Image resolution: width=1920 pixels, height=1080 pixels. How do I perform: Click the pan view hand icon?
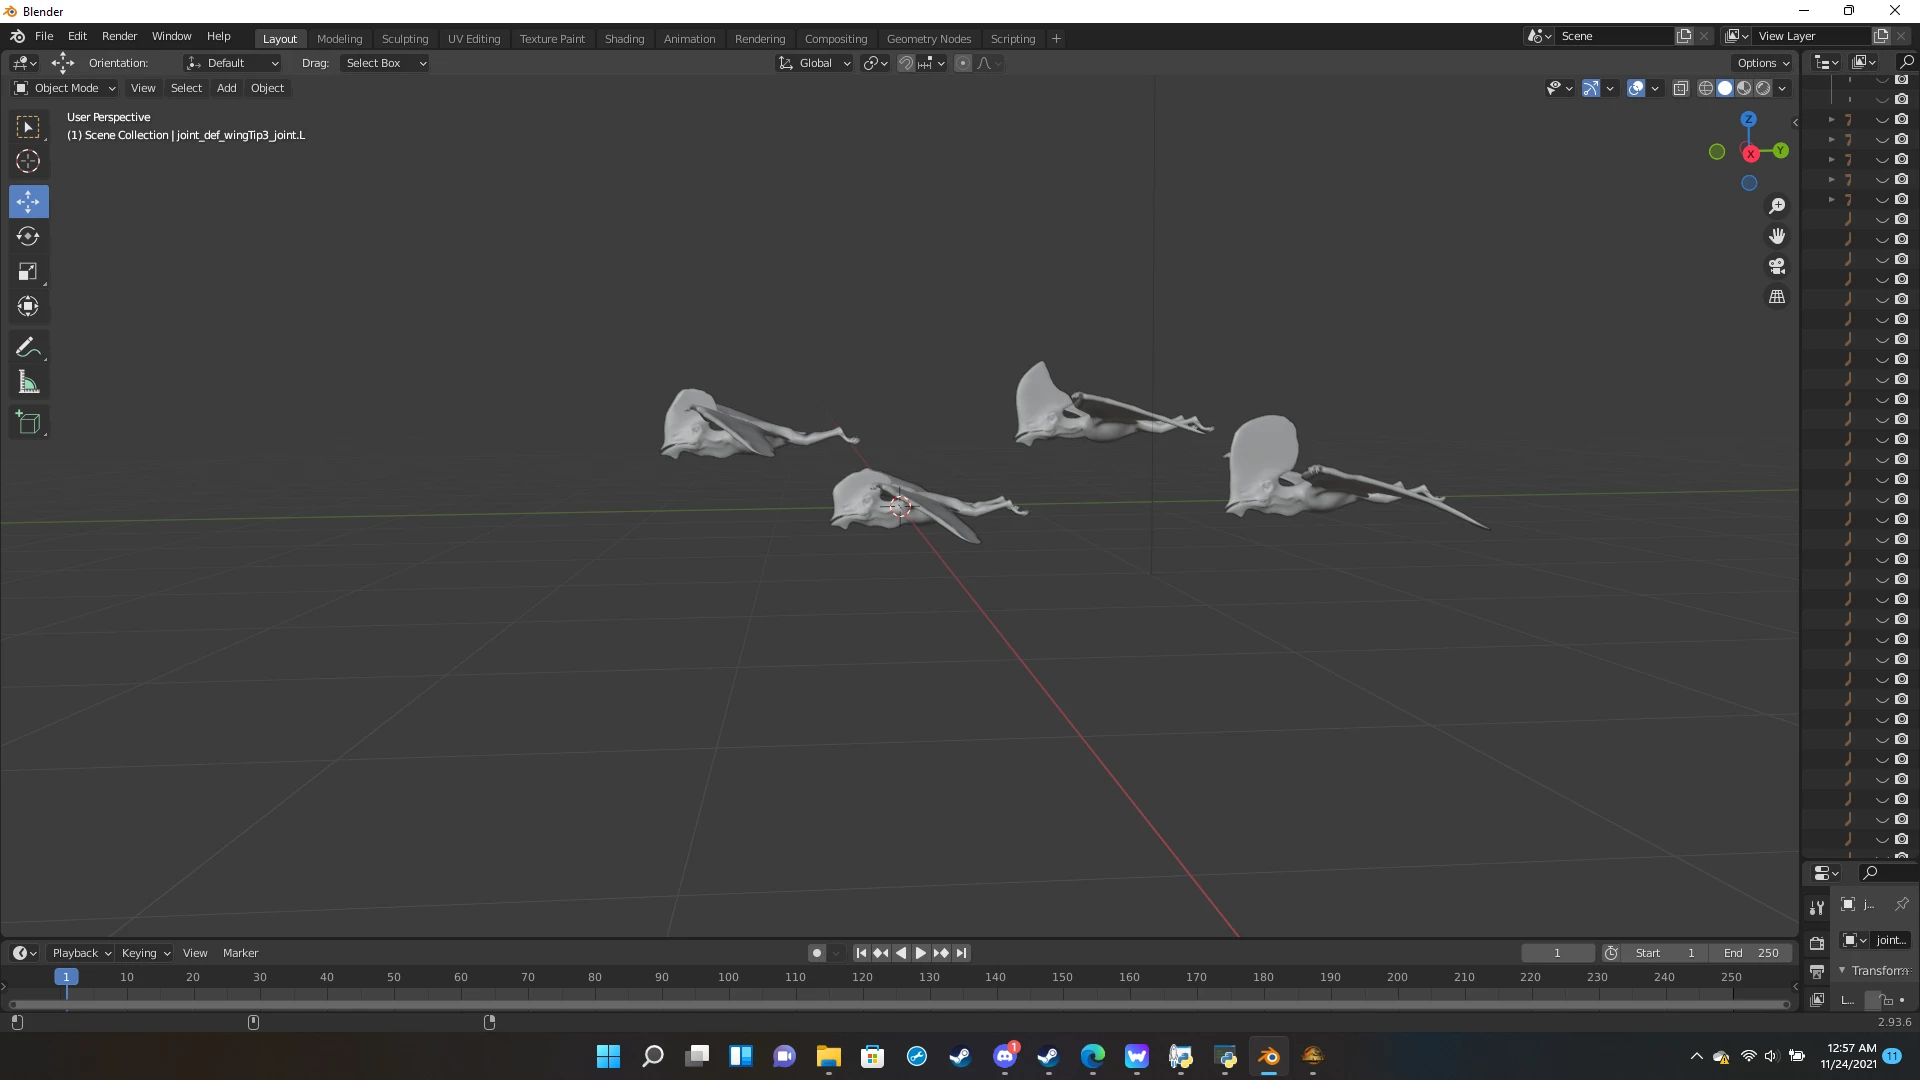[x=1777, y=236]
